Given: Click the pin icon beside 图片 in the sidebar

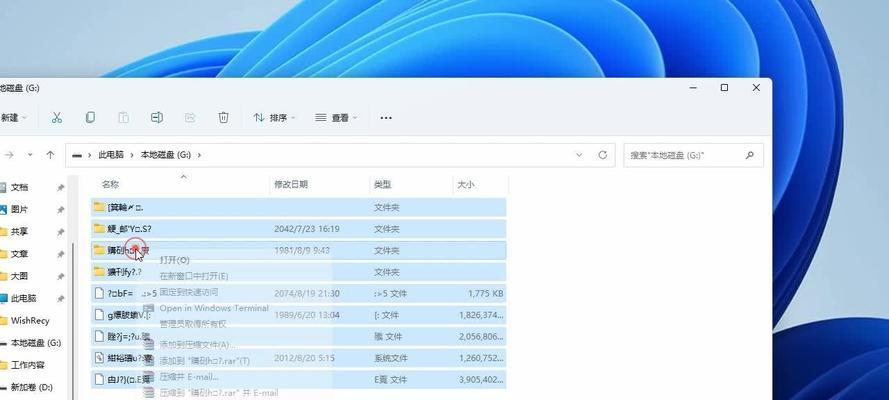Looking at the screenshot, I should [x=61, y=210].
